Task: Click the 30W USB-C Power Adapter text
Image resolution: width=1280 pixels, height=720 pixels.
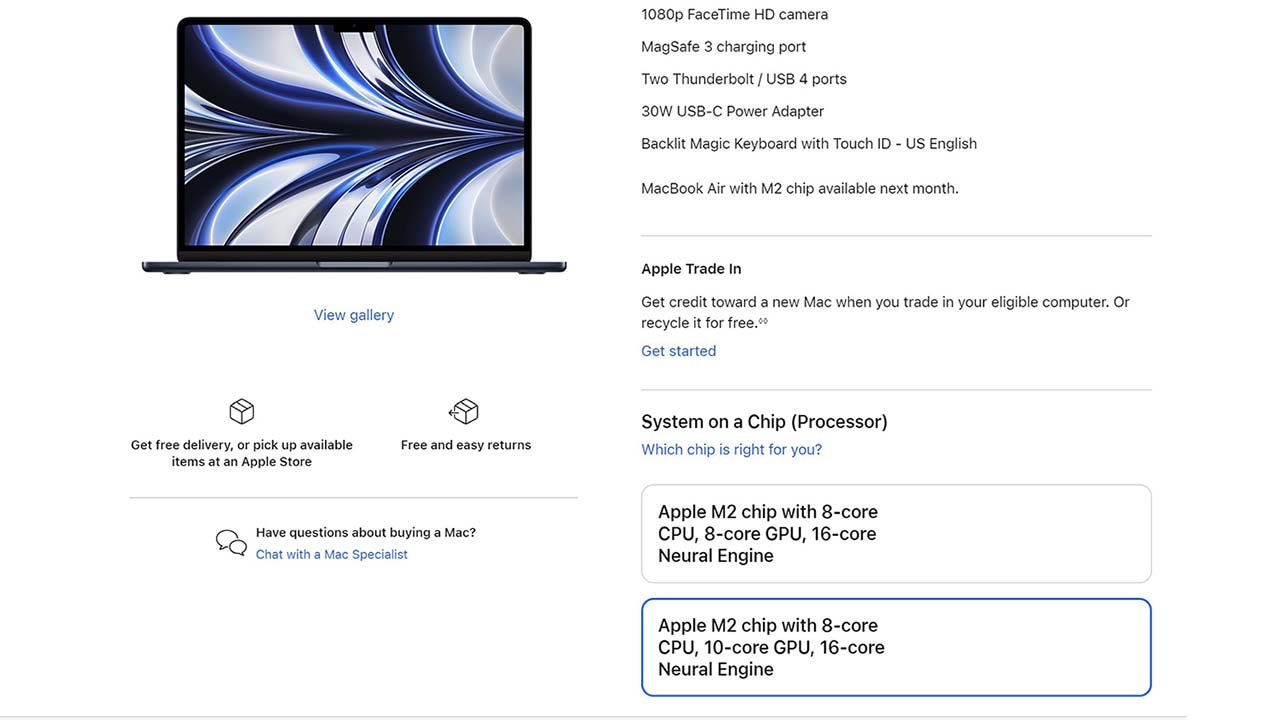Action: tap(732, 111)
